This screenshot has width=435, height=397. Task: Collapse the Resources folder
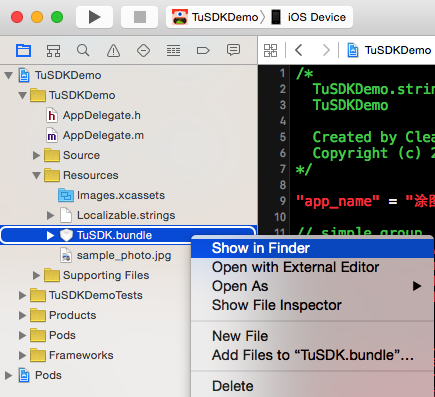(37, 175)
